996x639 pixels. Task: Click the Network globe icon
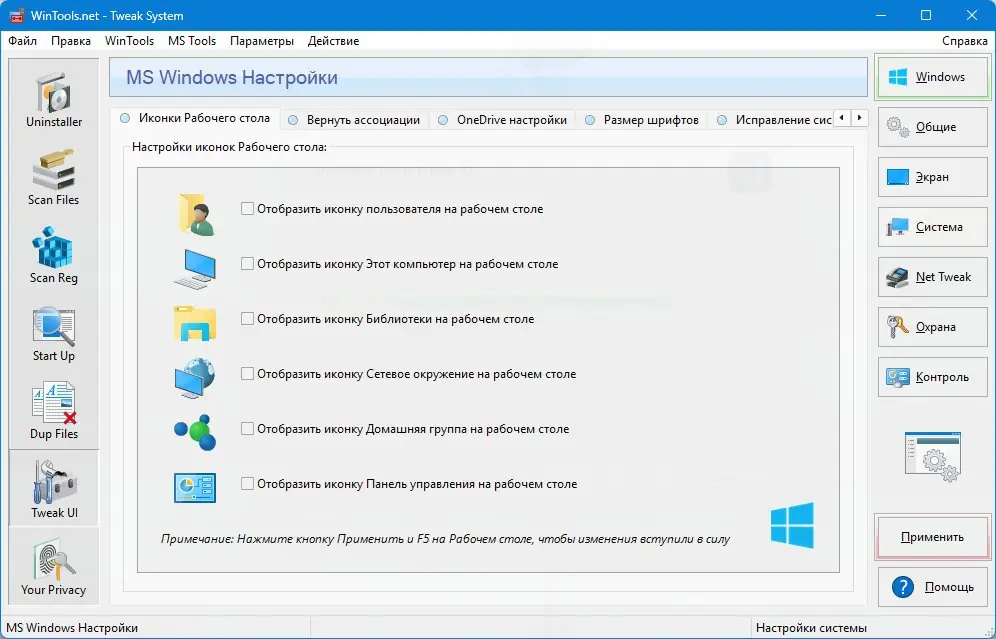tap(195, 378)
